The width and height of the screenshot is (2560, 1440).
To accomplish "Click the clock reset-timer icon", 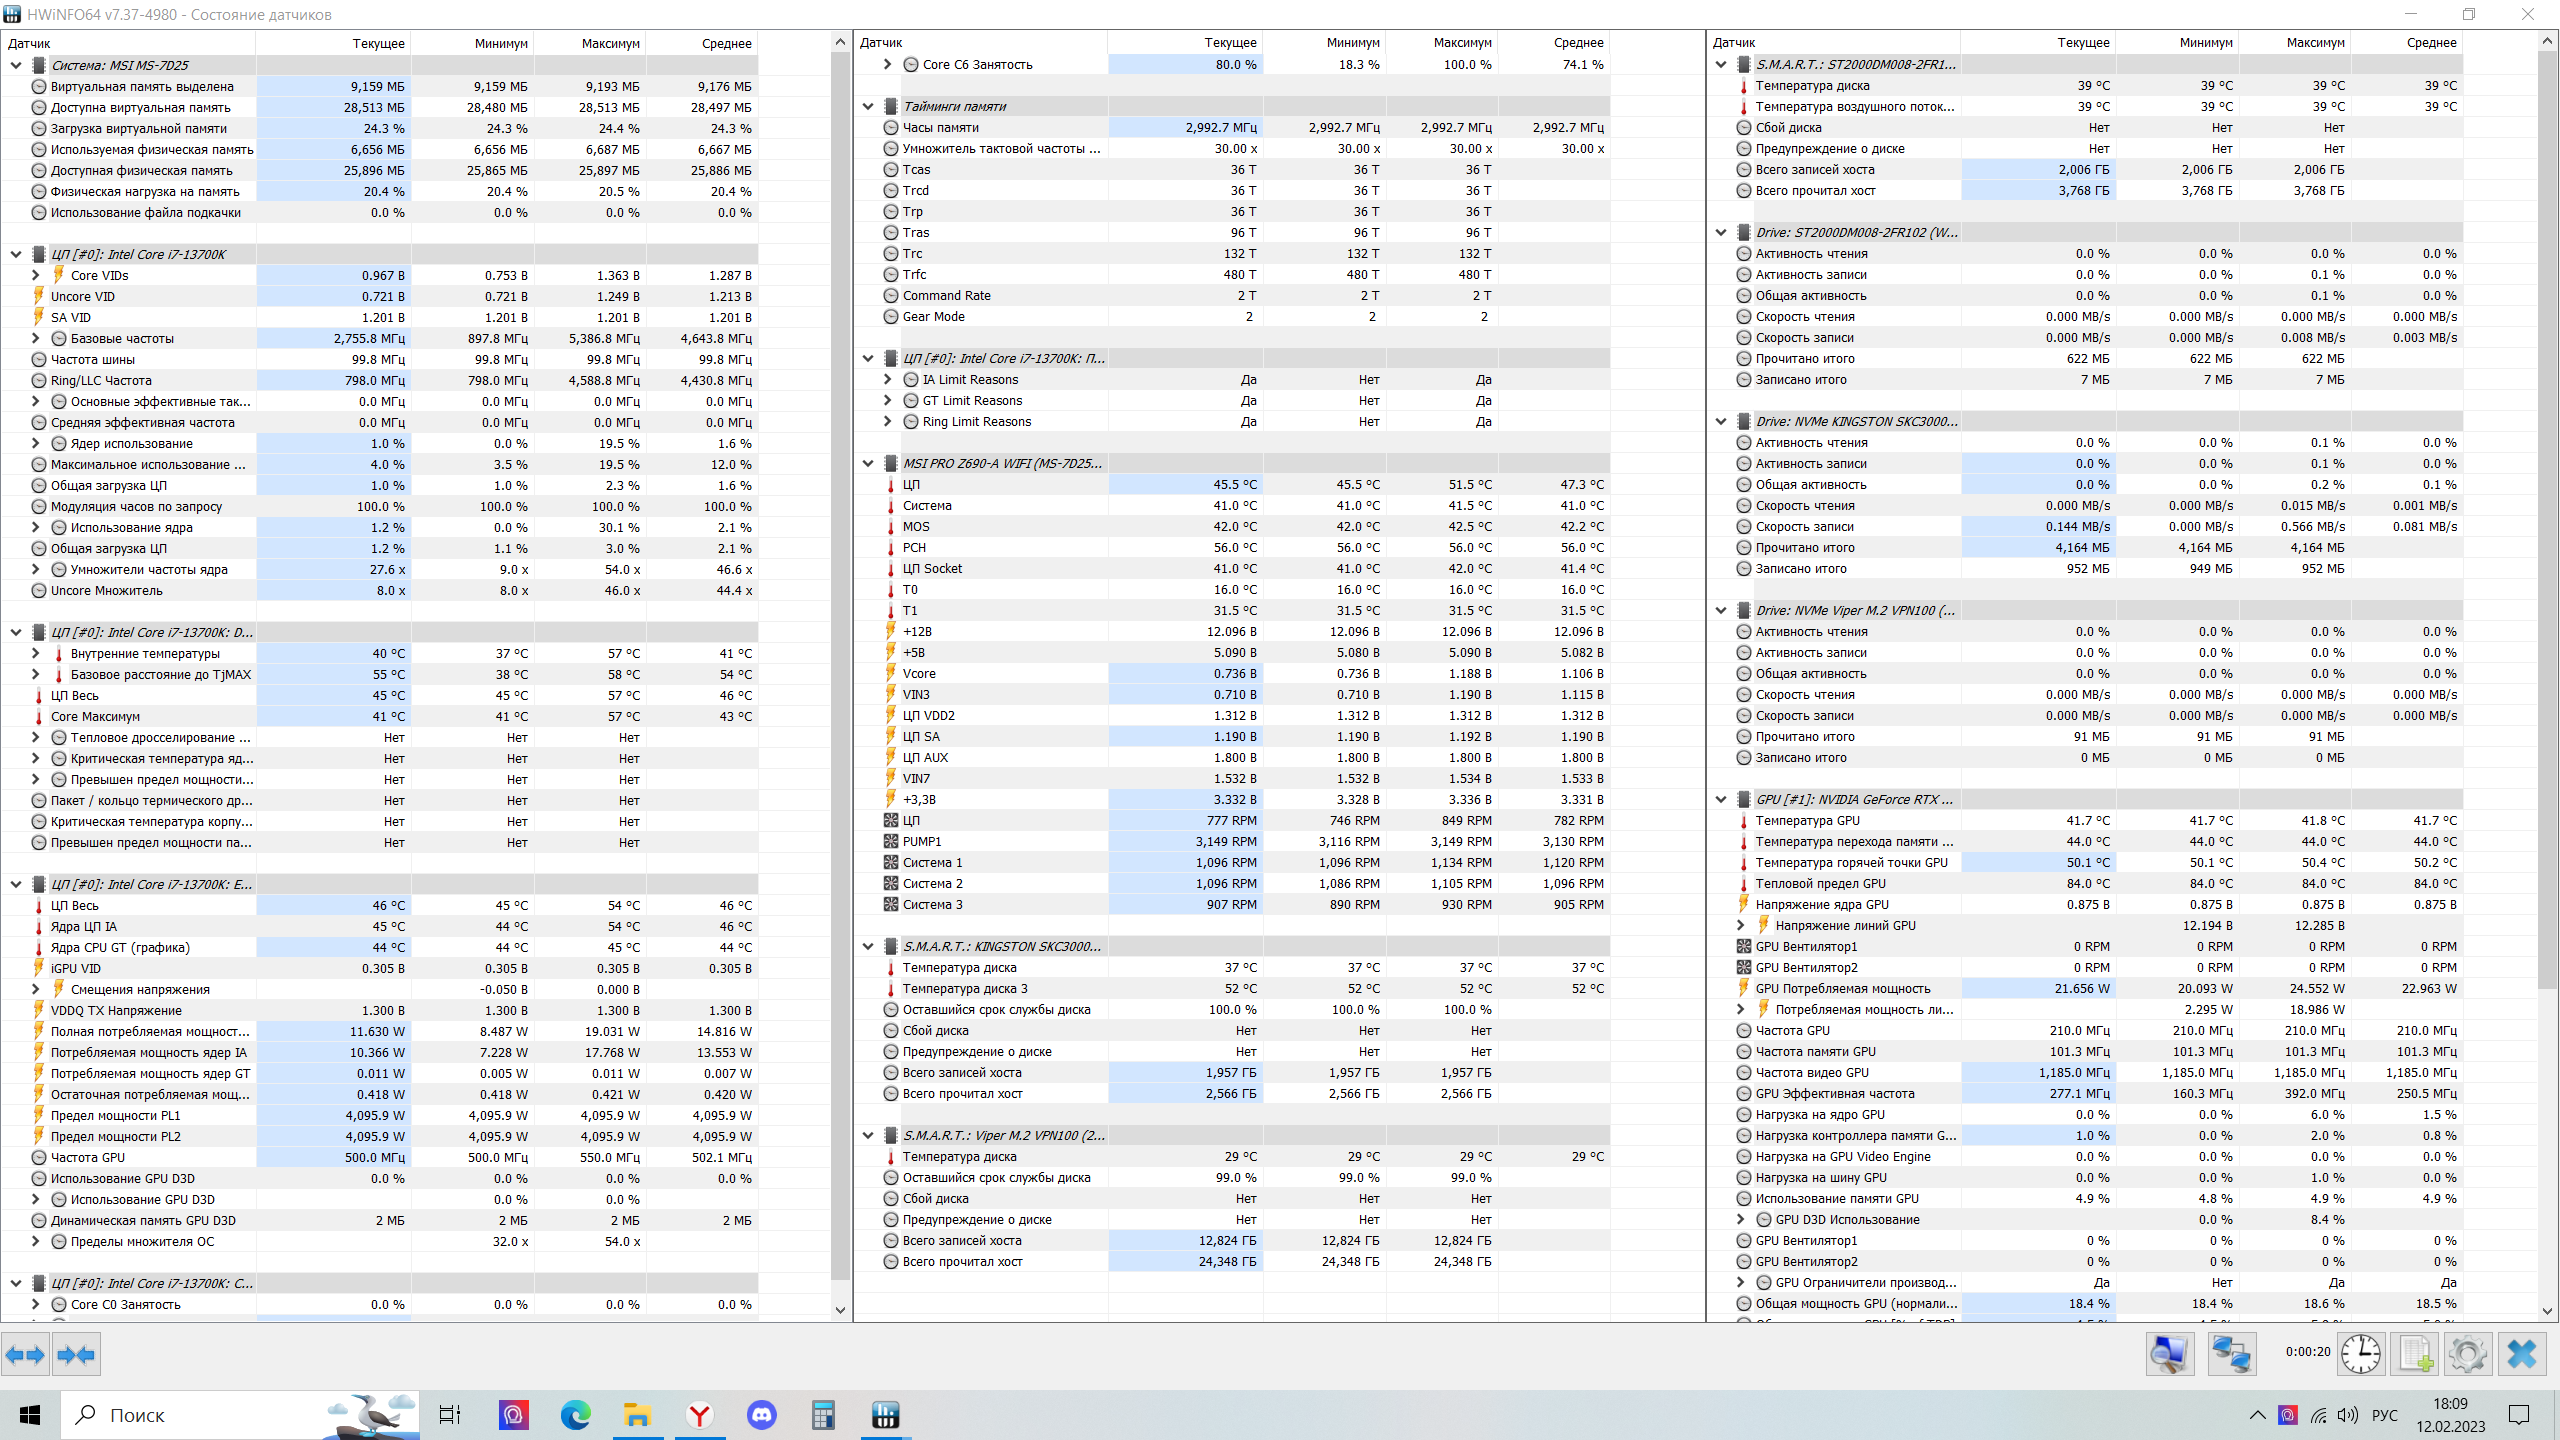I will tap(2360, 1355).
